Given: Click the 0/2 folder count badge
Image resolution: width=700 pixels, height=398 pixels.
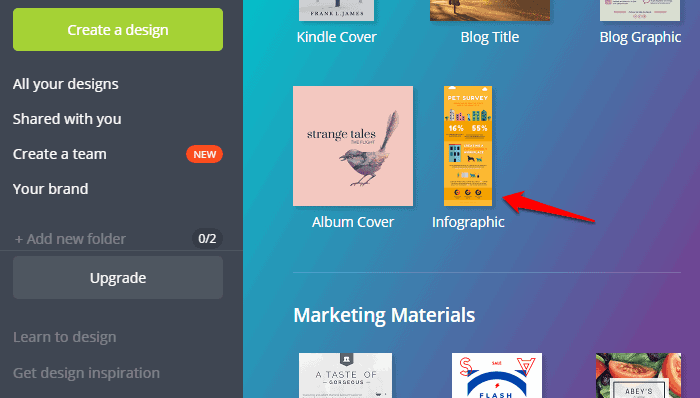Looking at the screenshot, I should click(x=207, y=239).
